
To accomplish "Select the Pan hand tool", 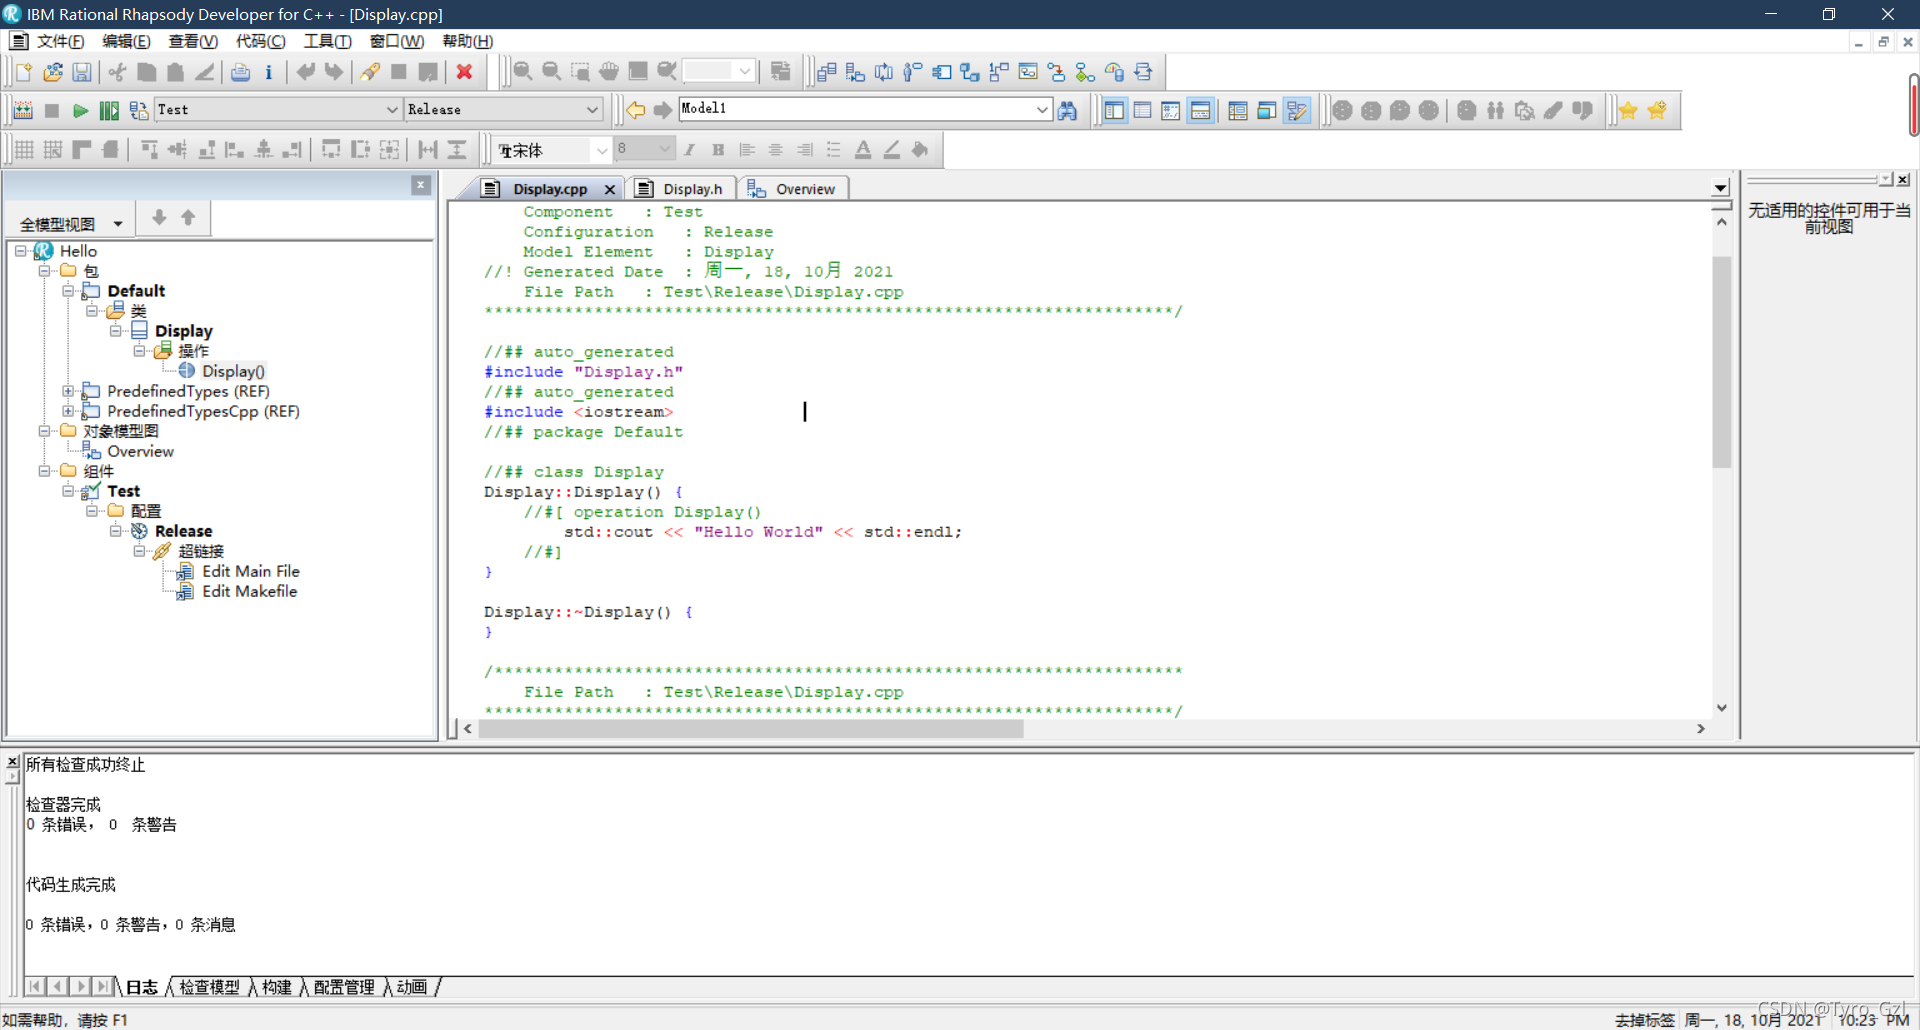I will pyautogui.click(x=609, y=72).
